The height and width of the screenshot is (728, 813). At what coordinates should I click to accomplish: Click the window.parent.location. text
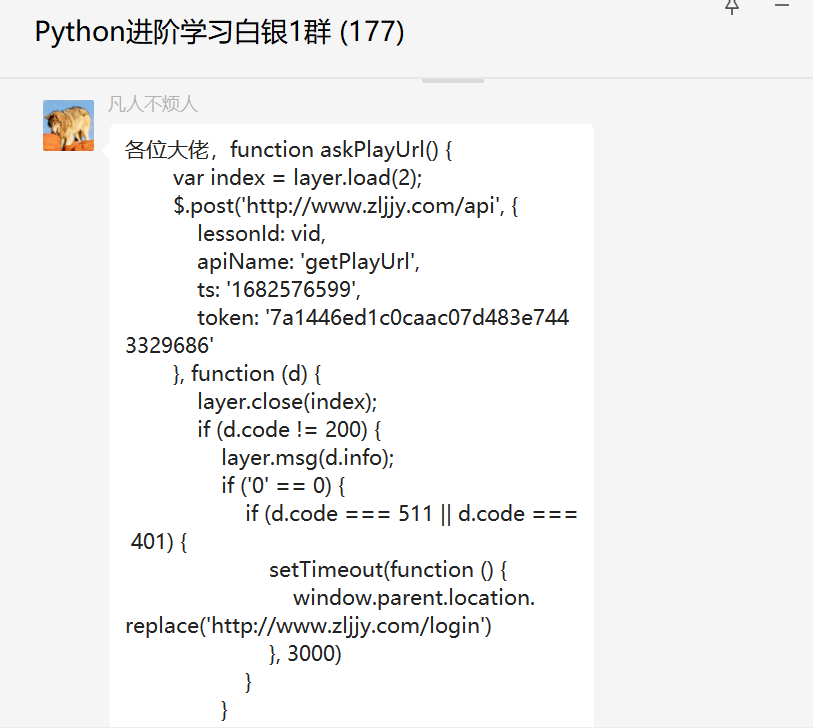click(414, 598)
